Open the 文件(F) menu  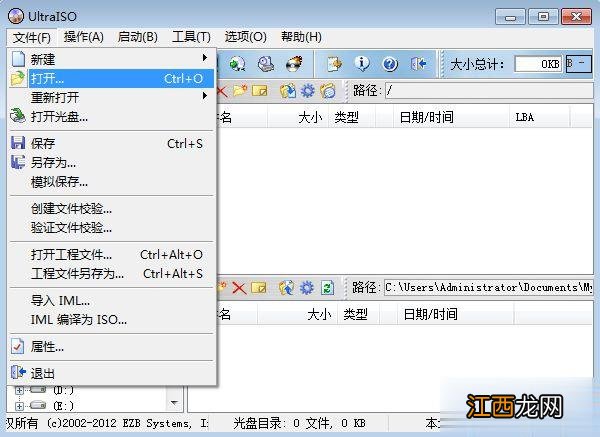31,38
